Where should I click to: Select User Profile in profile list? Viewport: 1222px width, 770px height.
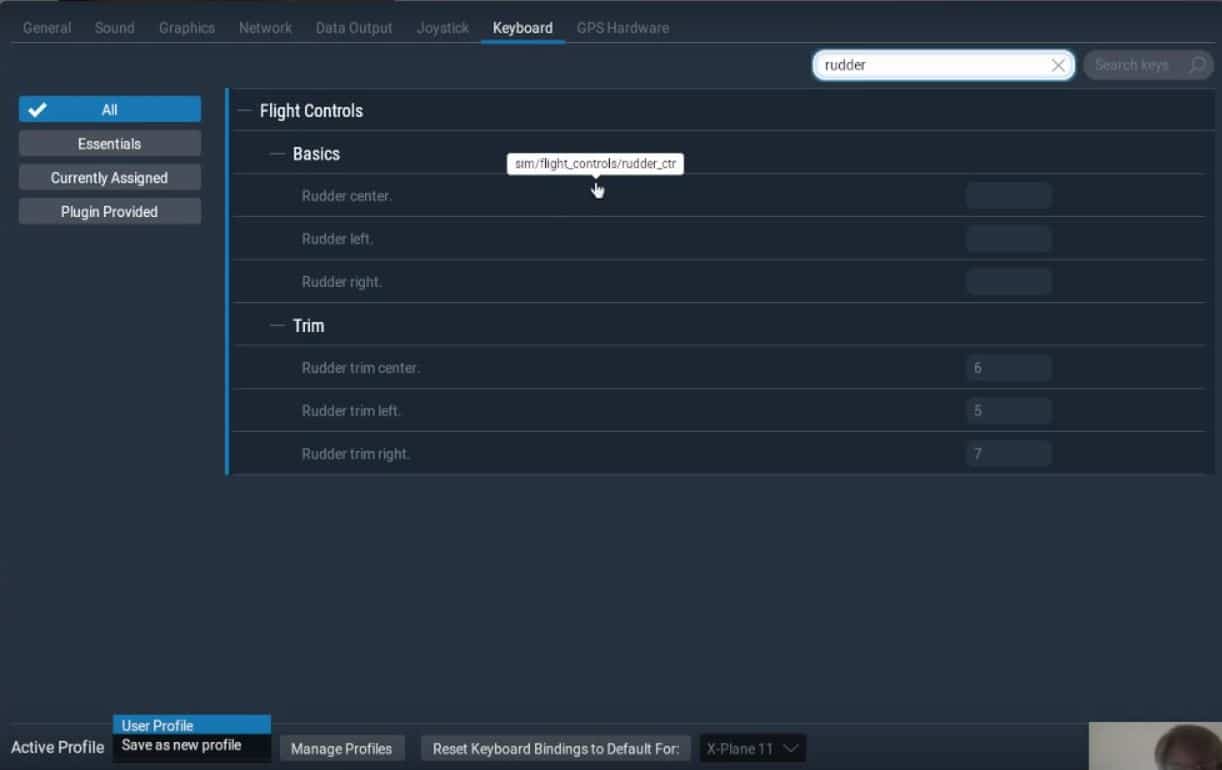[x=158, y=725]
